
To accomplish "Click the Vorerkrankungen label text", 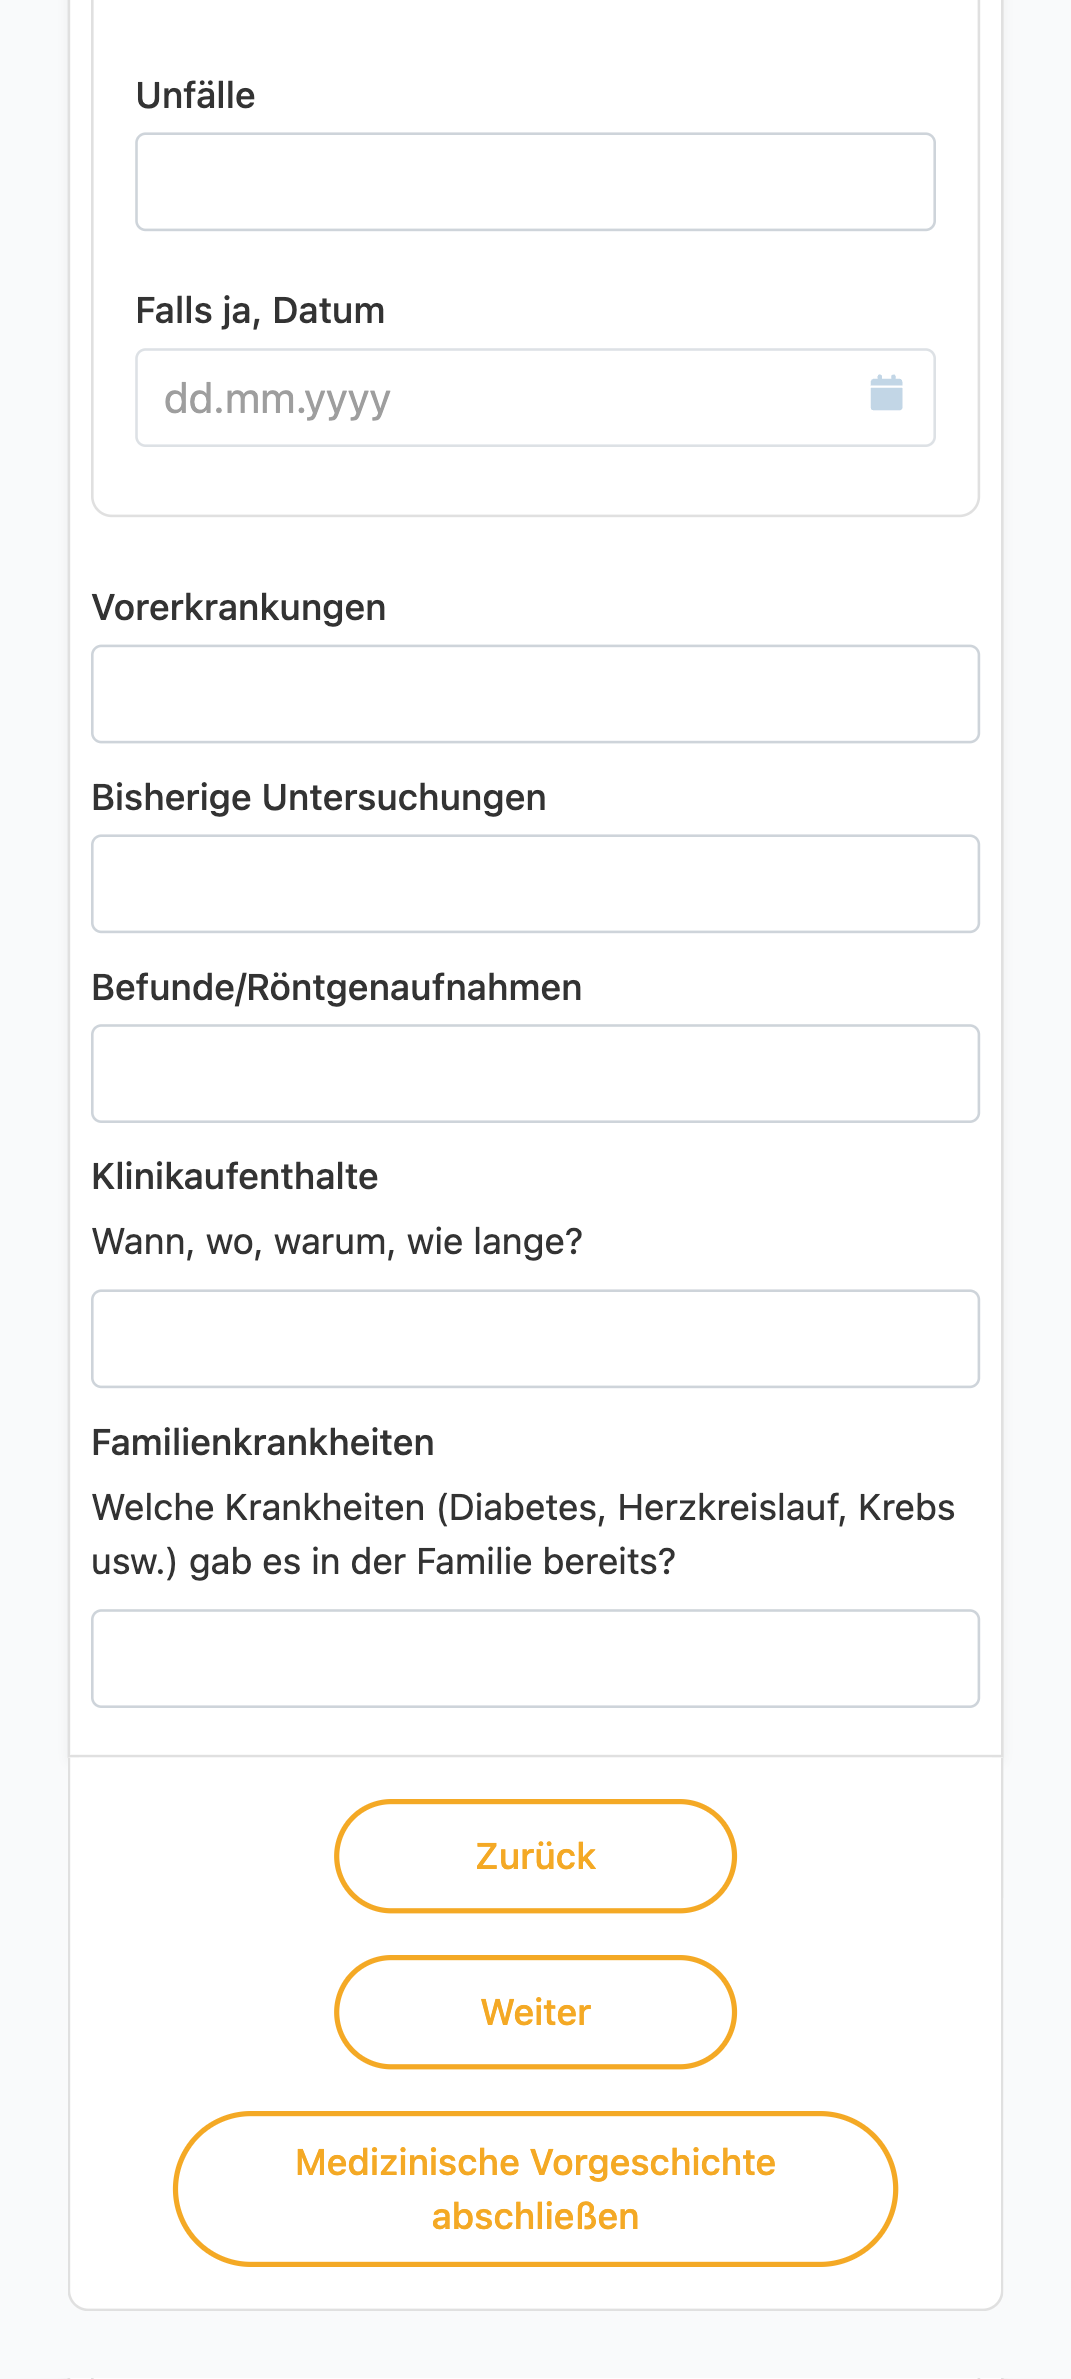I will click(239, 608).
